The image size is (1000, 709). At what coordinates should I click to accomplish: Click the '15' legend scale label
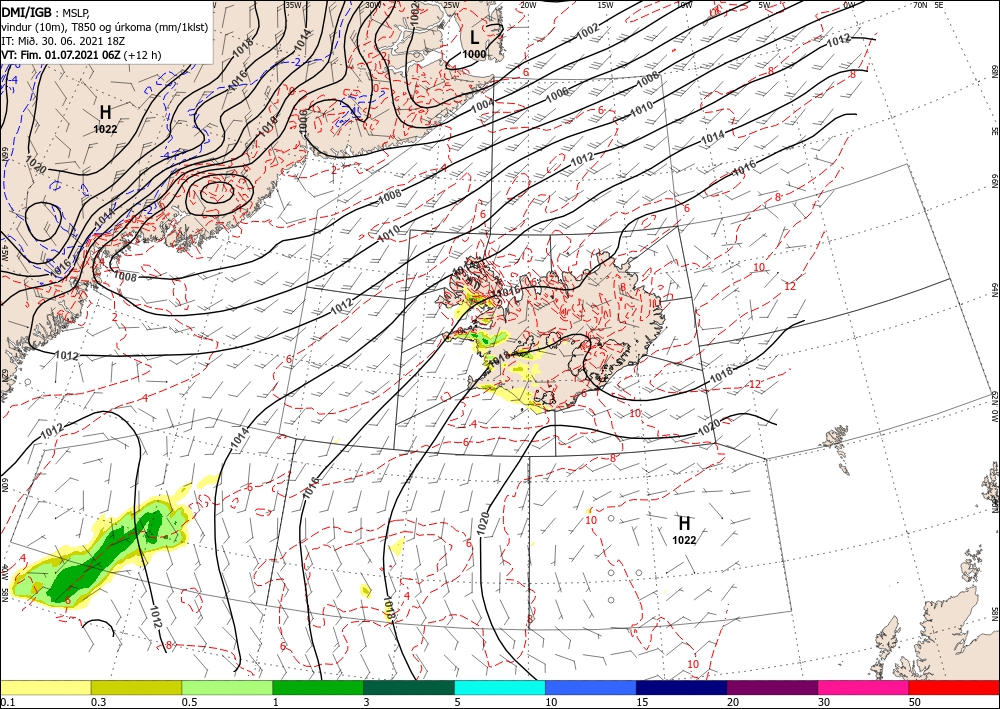[x=642, y=702]
